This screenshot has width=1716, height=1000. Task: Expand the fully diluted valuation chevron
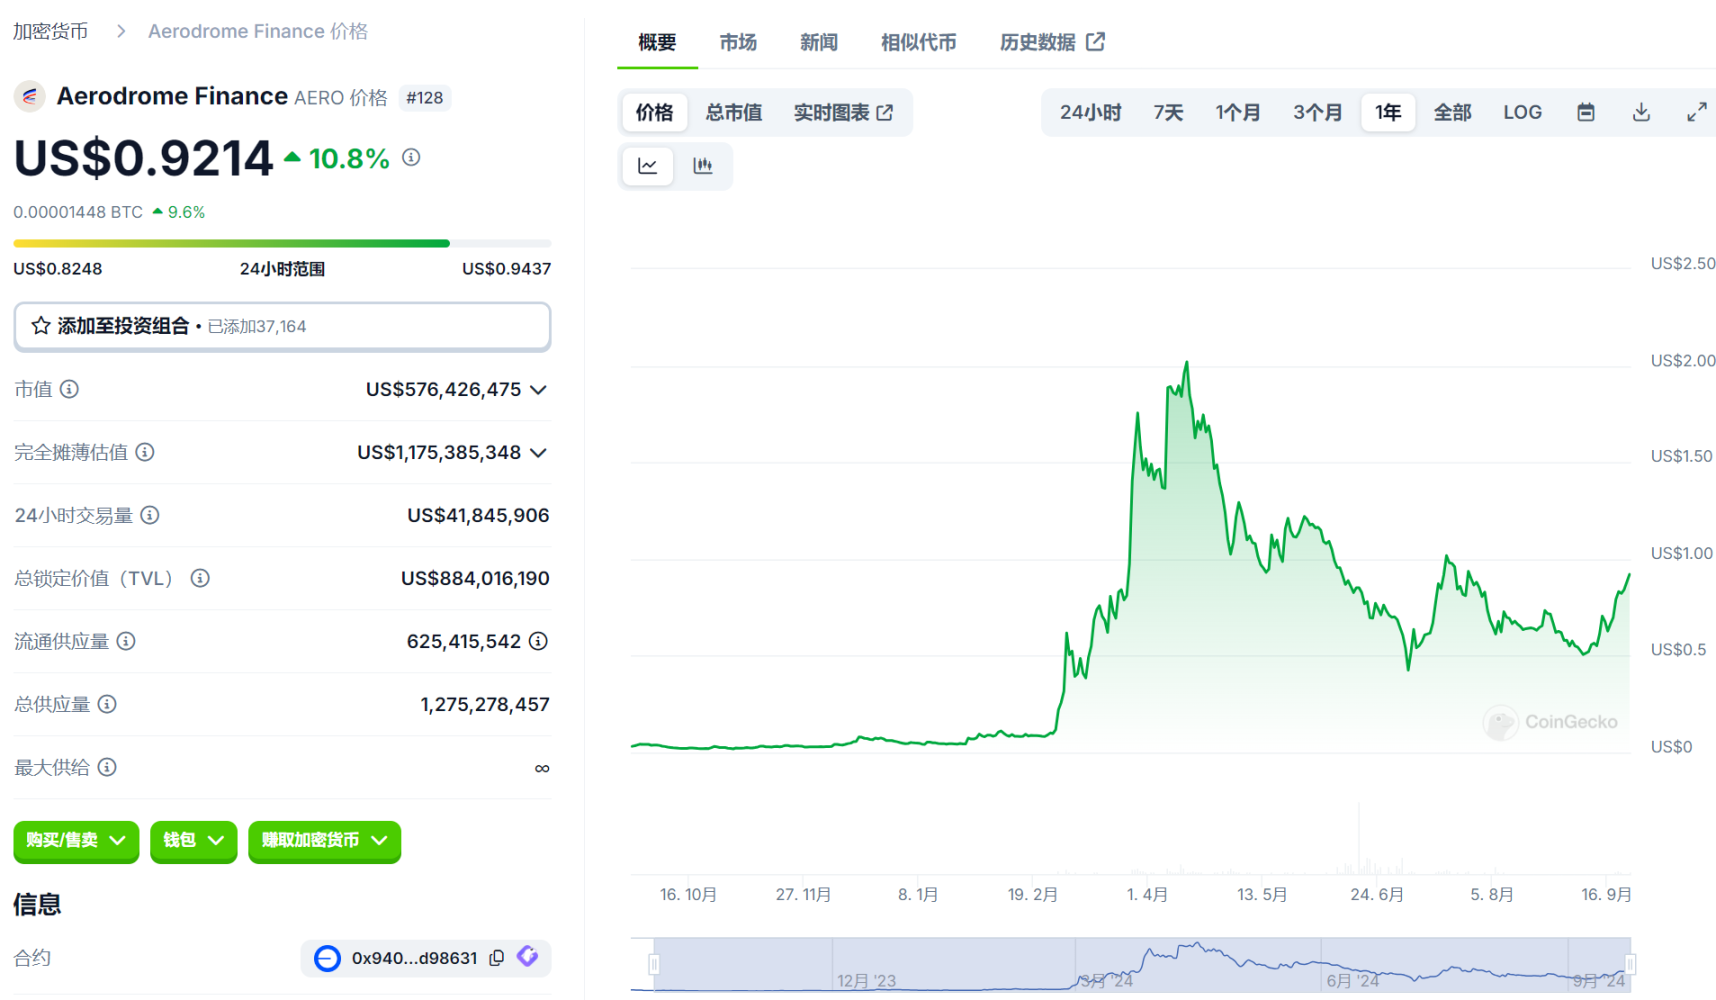(539, 452)
